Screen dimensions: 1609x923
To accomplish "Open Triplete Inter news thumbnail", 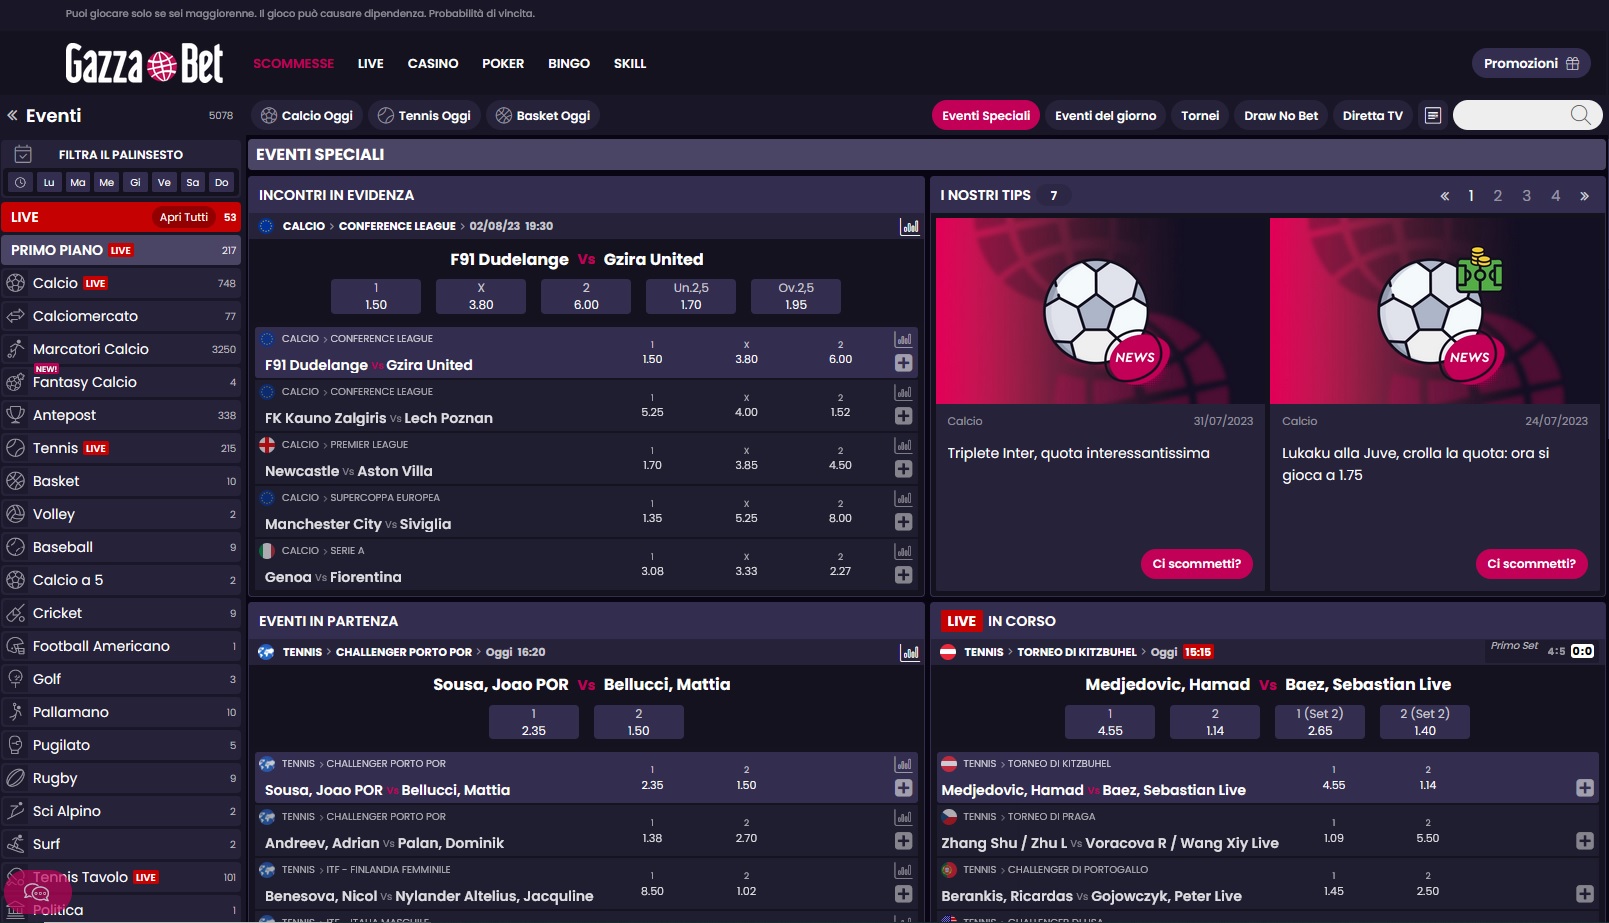I will coord(1100,311).
